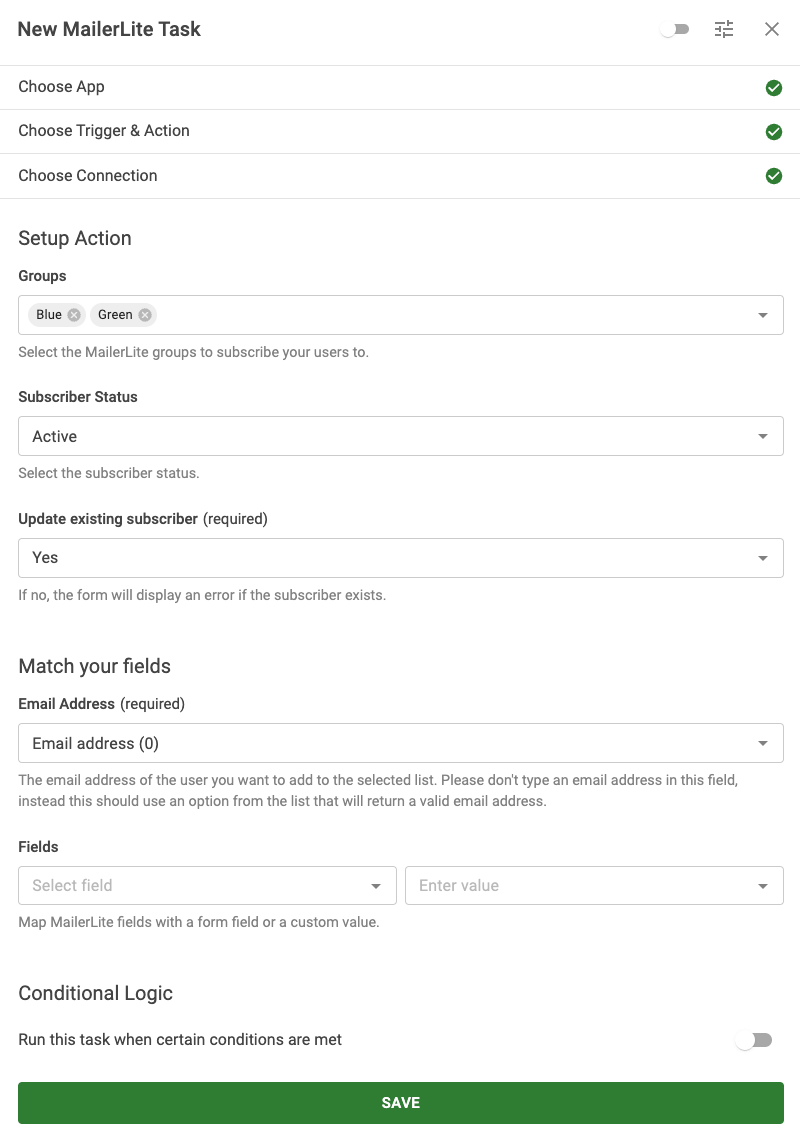Remove the Green group chip
This screenshot has width=800, height=1142.
[x=145, y=315]
